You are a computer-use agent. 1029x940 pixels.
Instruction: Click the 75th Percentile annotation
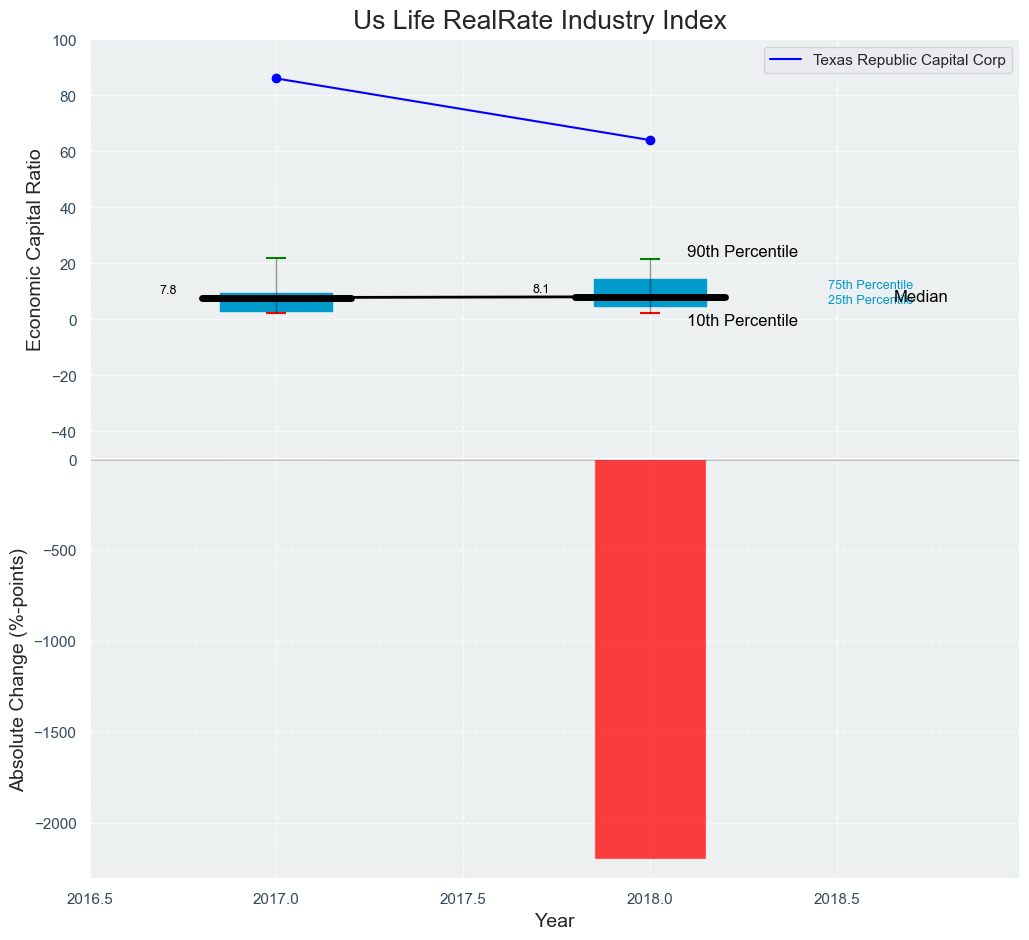pyautogui.click(x=870, y=285)
